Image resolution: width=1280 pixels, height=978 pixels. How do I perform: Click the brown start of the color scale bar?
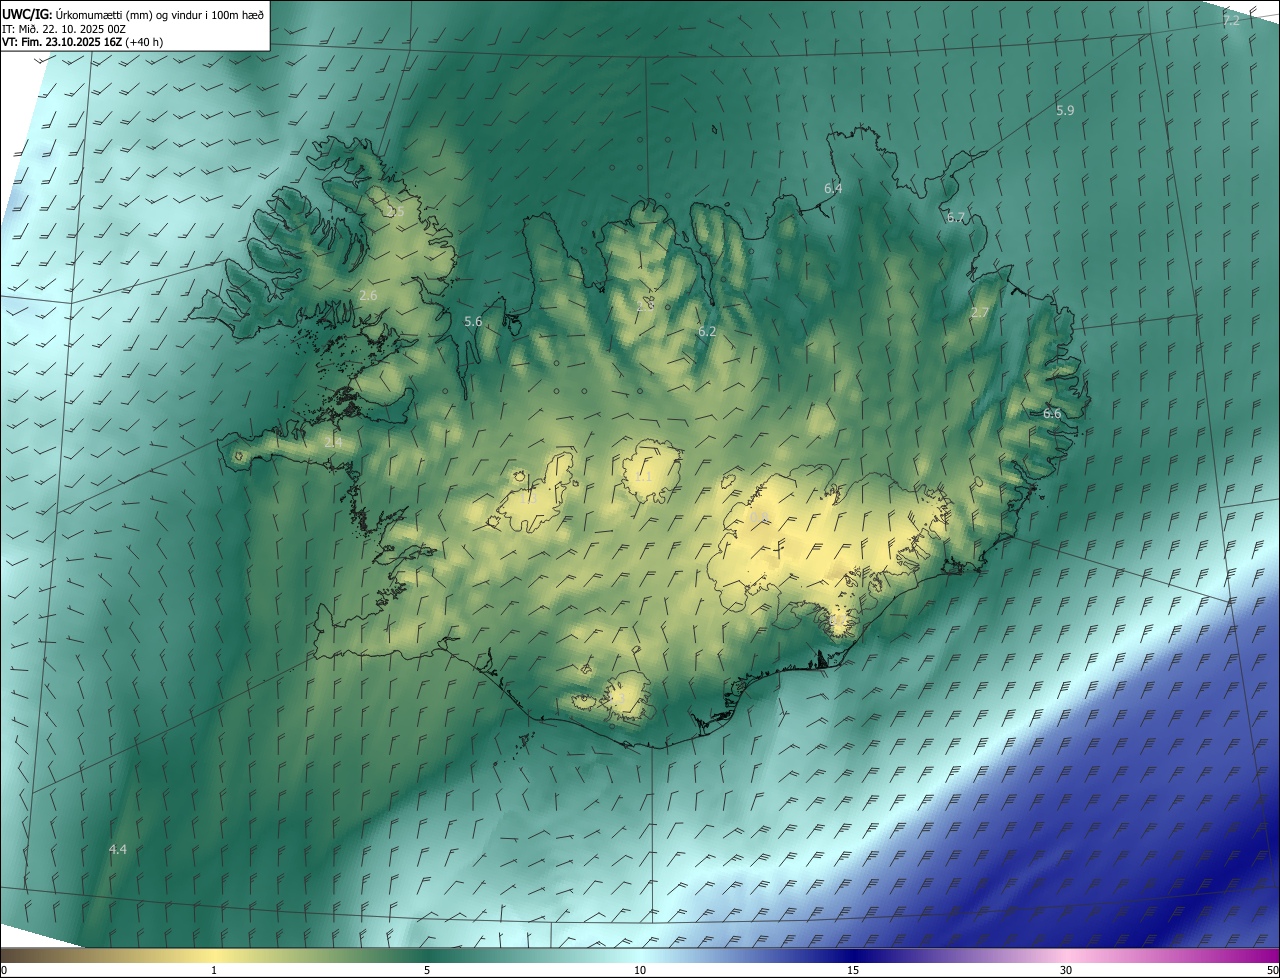pyautogui.click(x=12, y=955)
